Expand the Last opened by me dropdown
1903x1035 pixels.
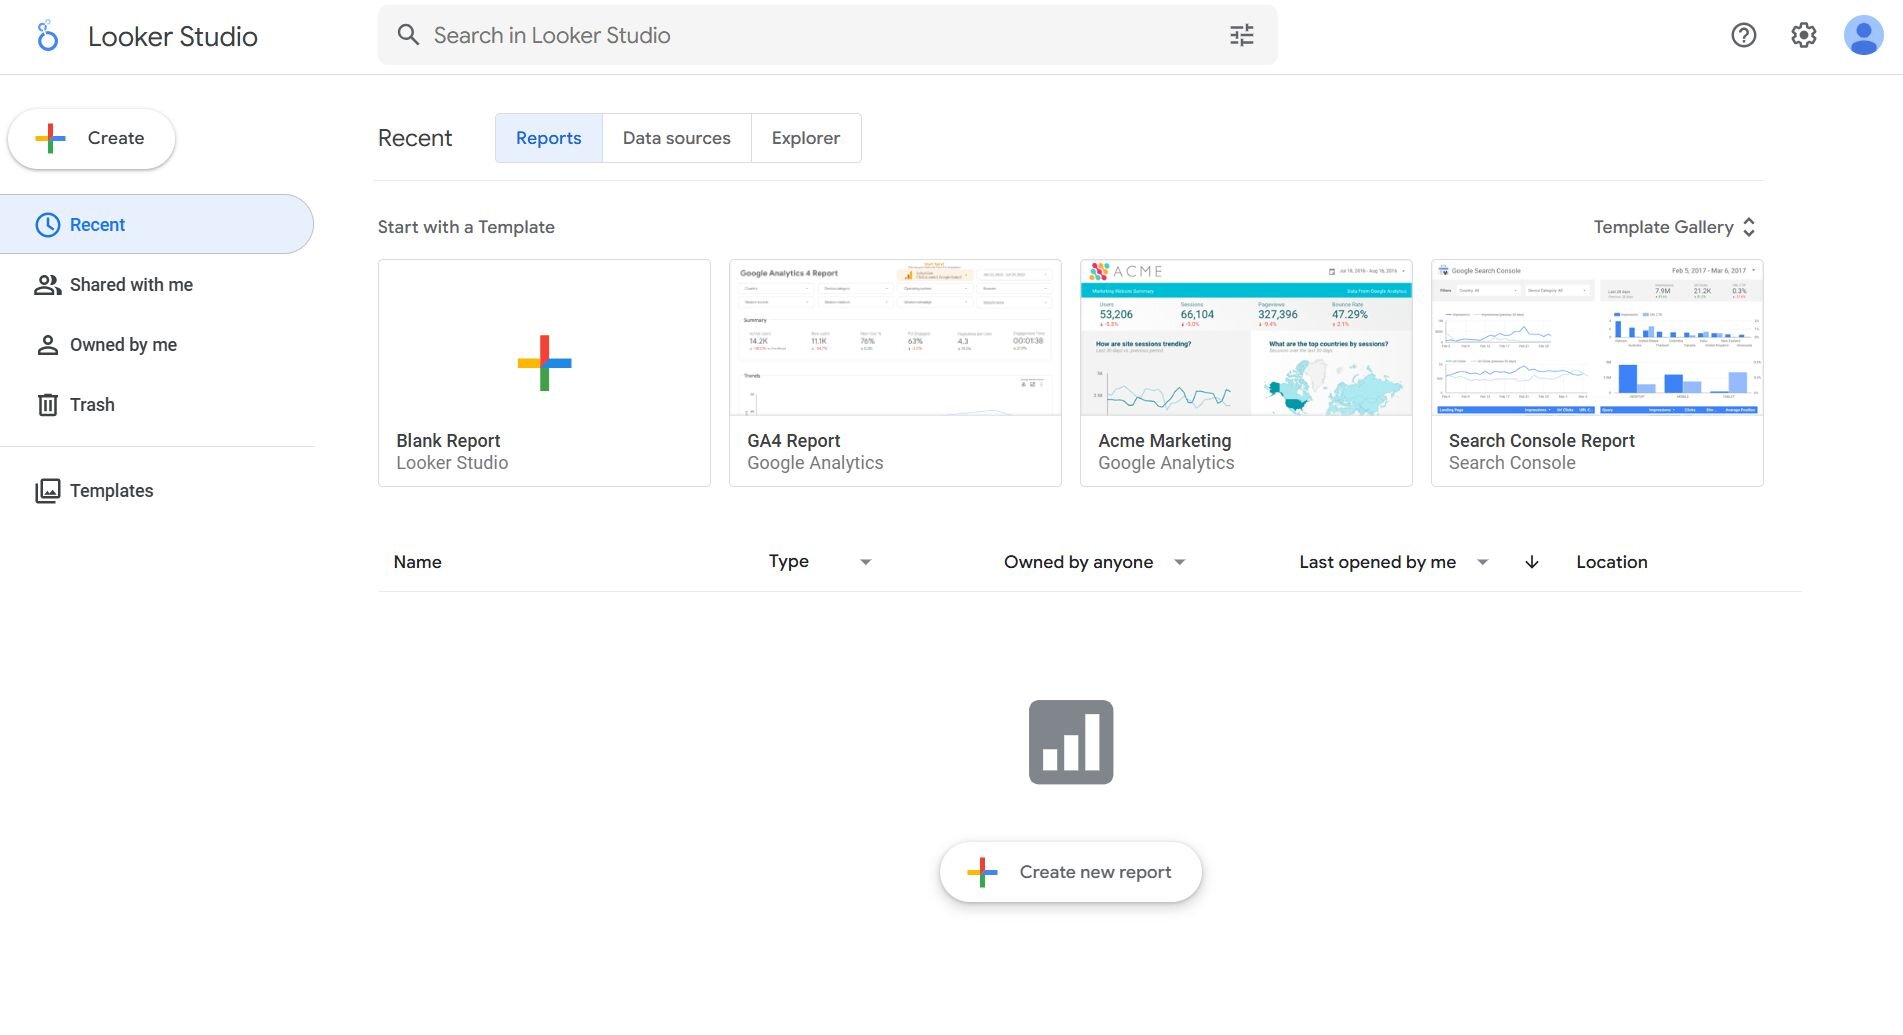(1482, 562)
